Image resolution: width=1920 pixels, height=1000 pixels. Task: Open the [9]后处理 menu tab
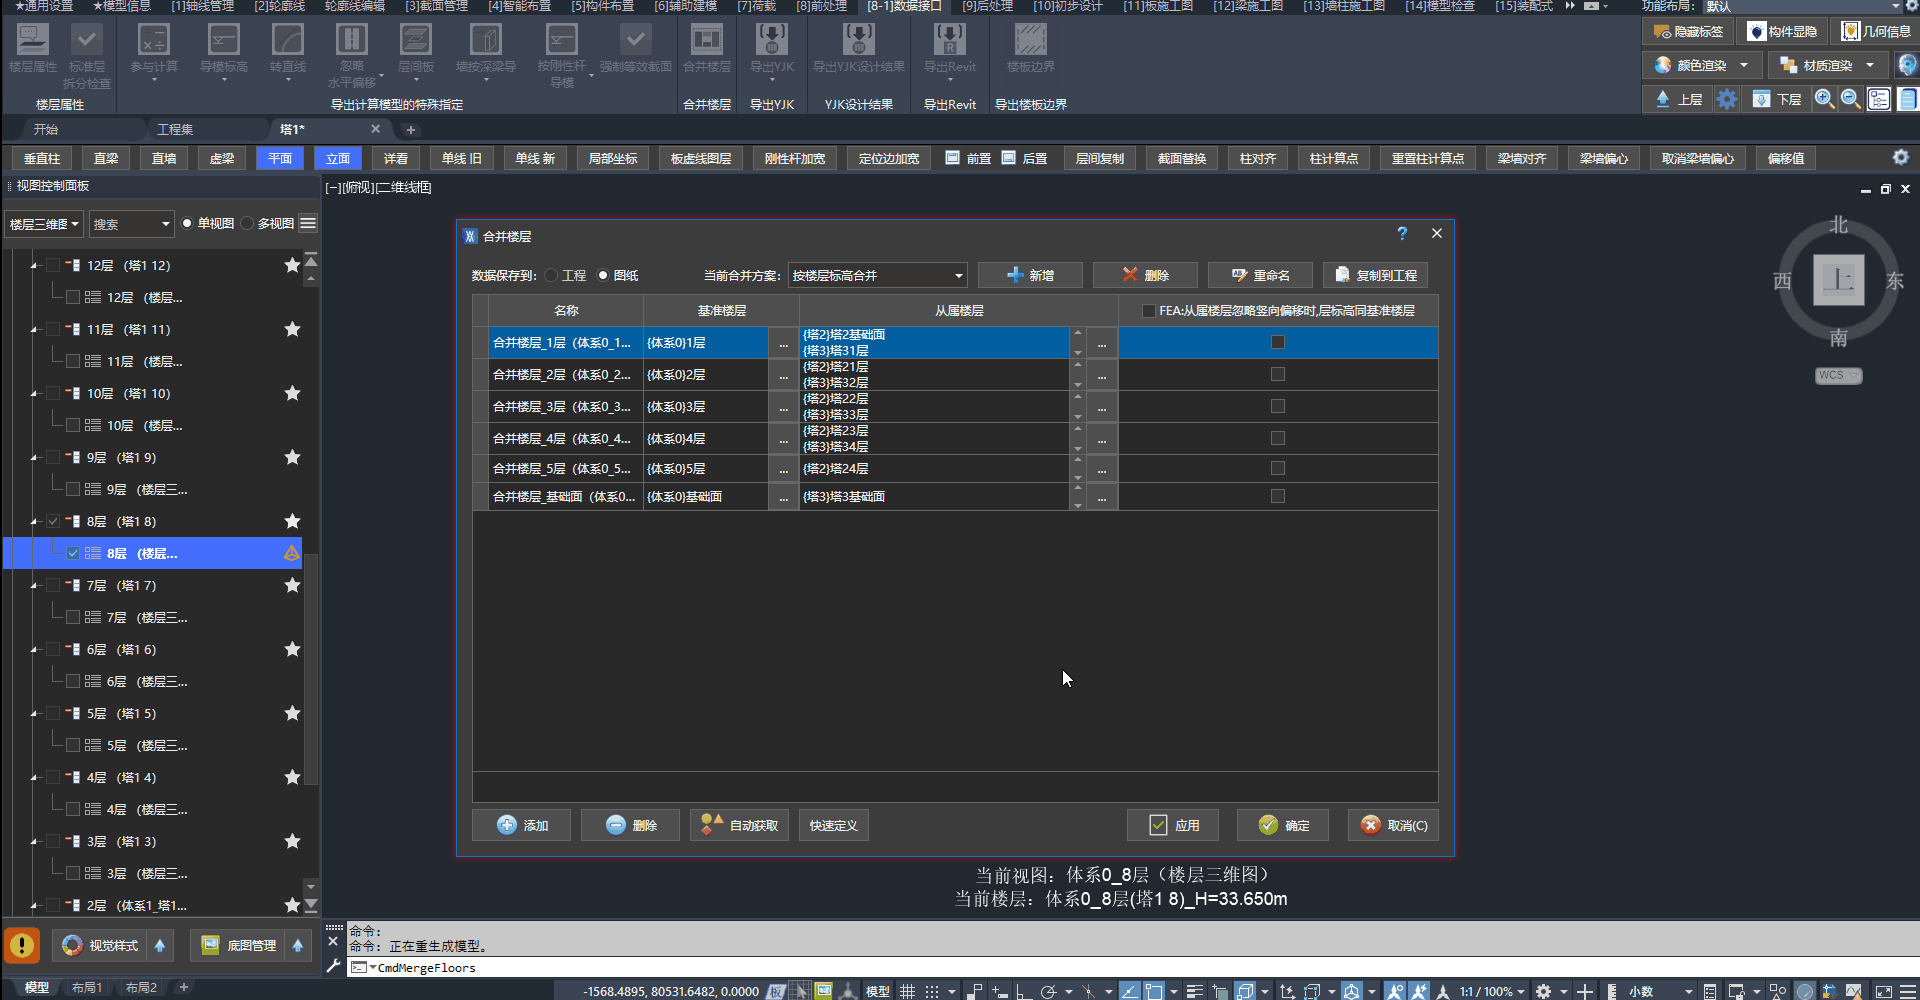pyautogui.click(x=987, y=6)
